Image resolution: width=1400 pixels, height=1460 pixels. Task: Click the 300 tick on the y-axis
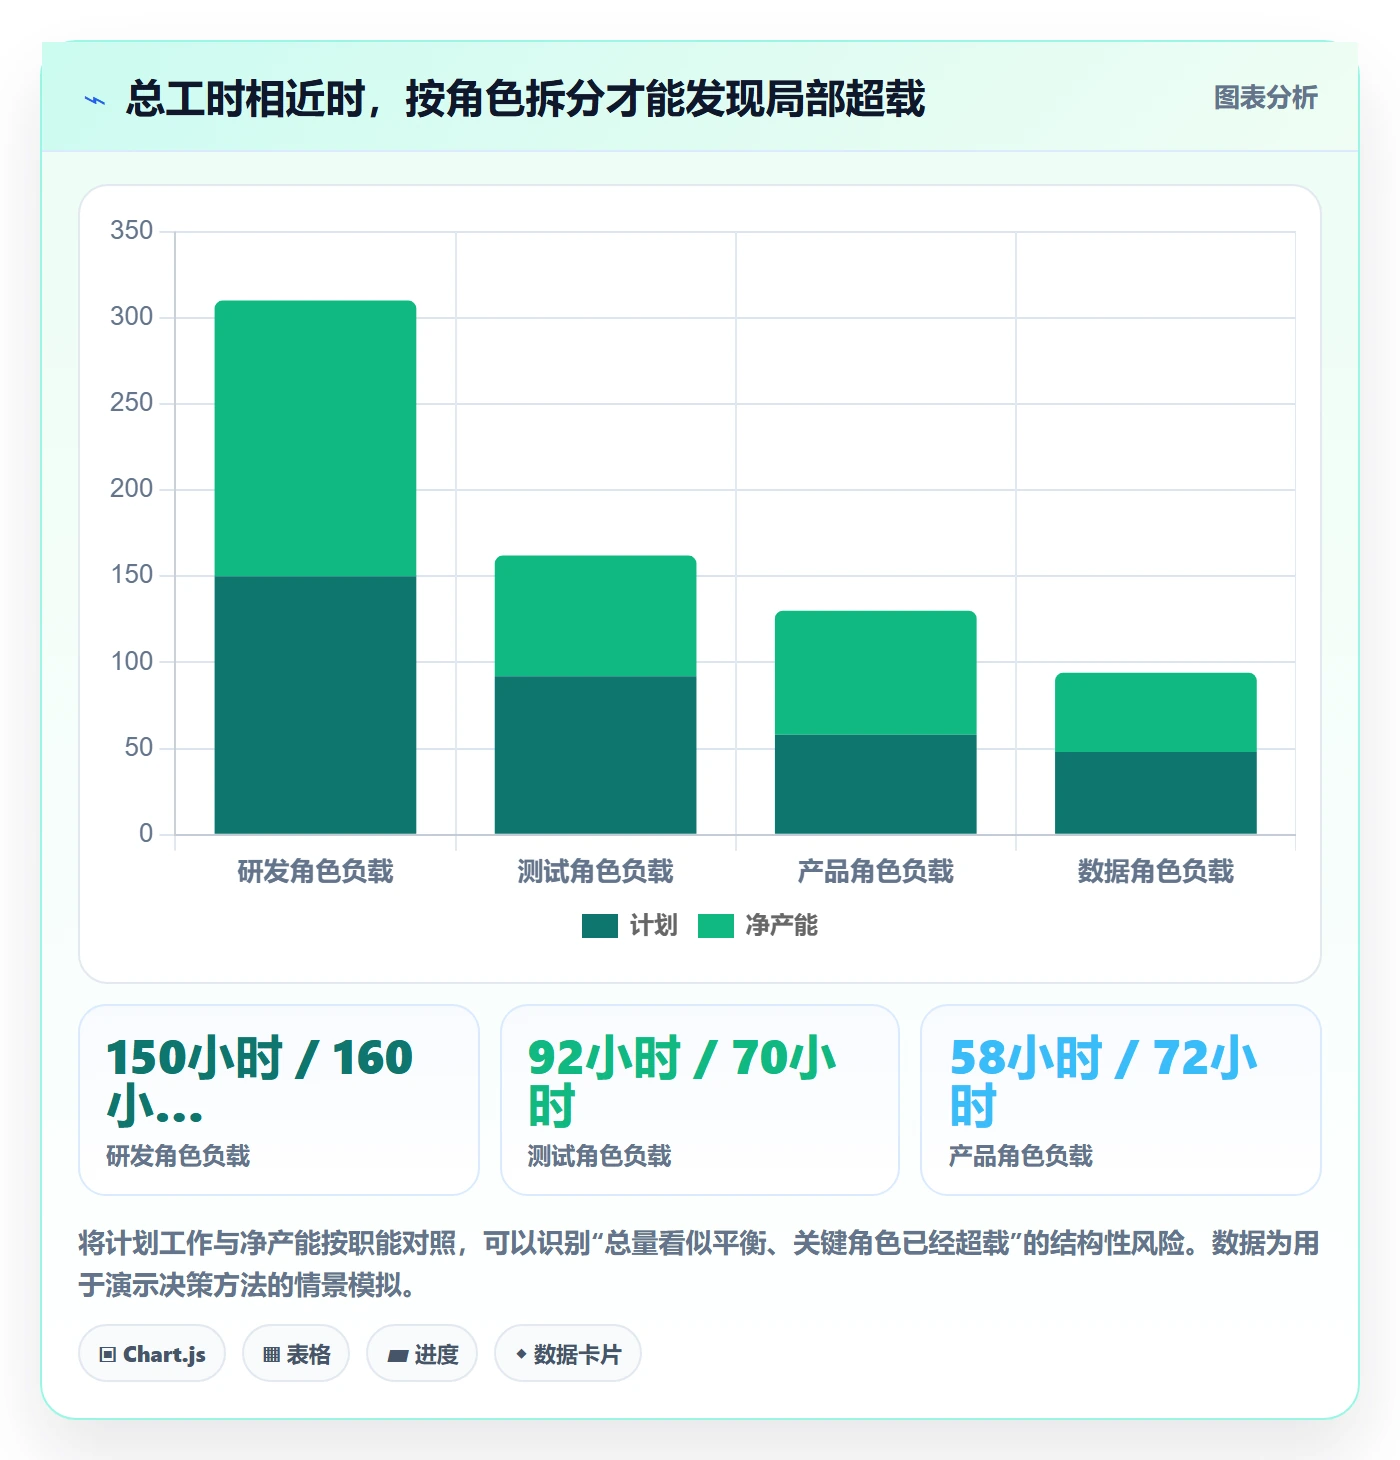click(132, 317)
